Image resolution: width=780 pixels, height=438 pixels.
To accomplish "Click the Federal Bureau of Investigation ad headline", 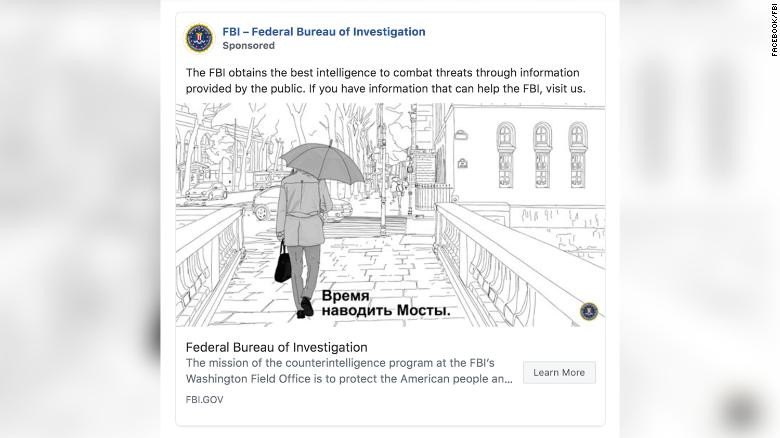I will tap(277, 347).
